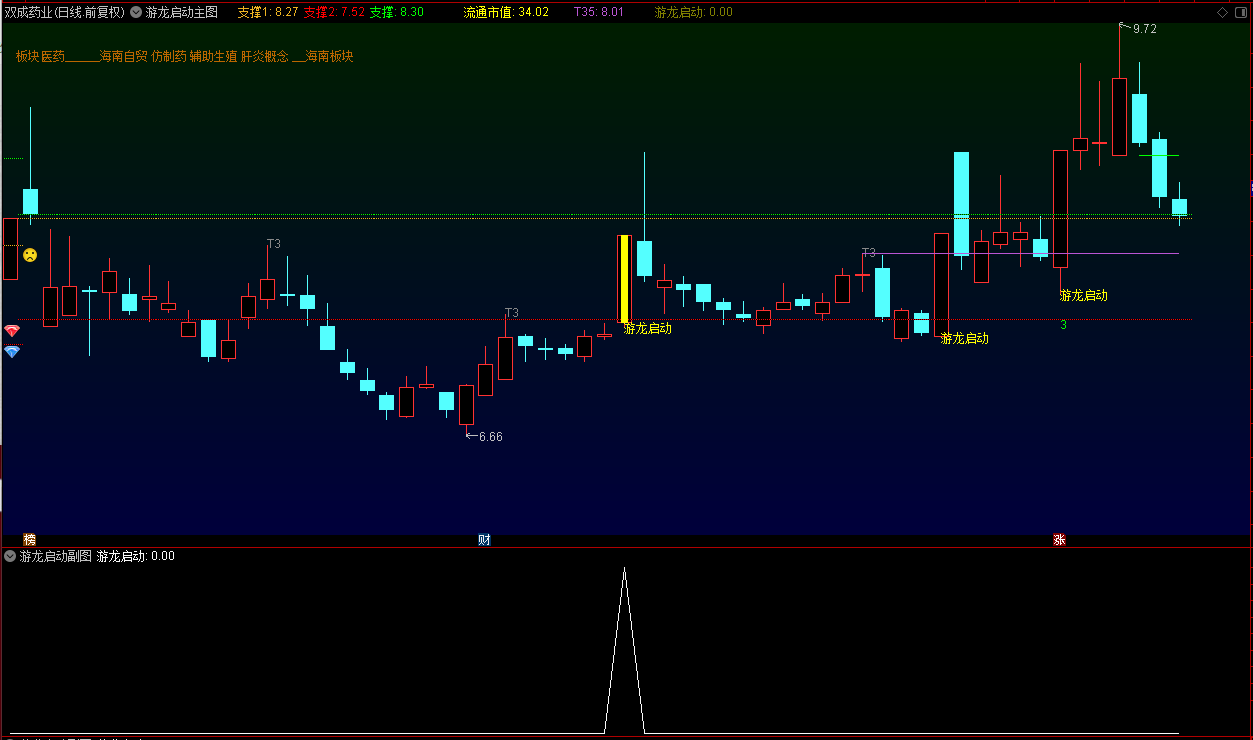The image size is (1253, 740).
Task: Click the T3 label at the horizontal line
Action: tap(869, 253)
